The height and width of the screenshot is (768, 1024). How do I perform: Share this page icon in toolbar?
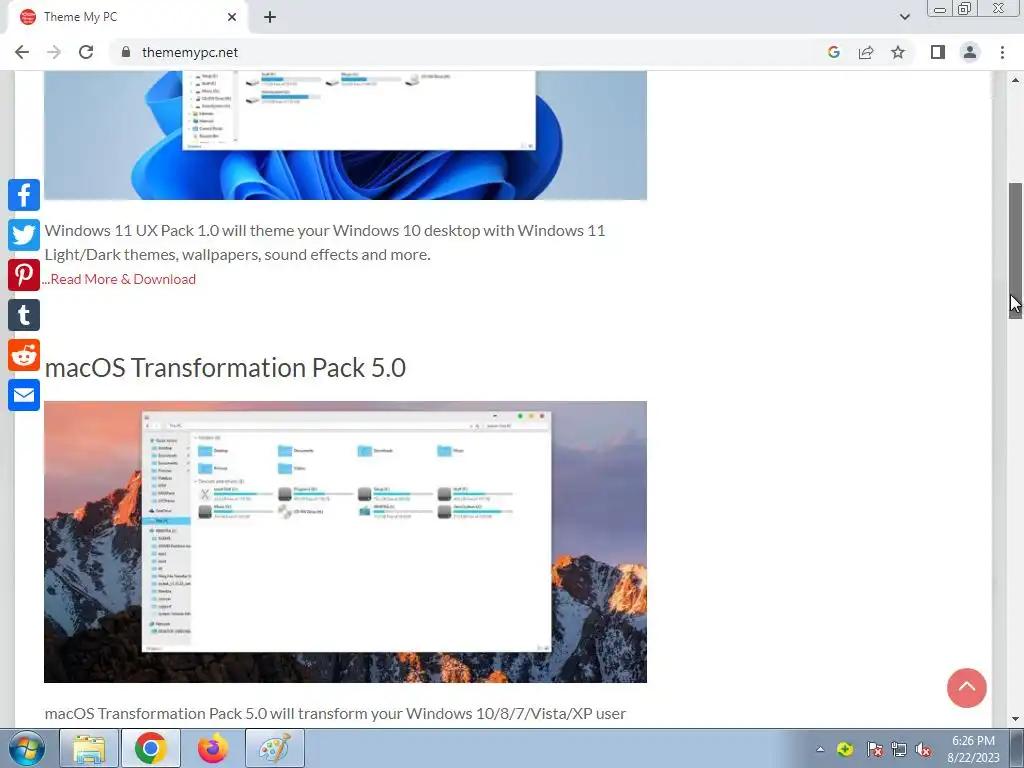(866, 52)
